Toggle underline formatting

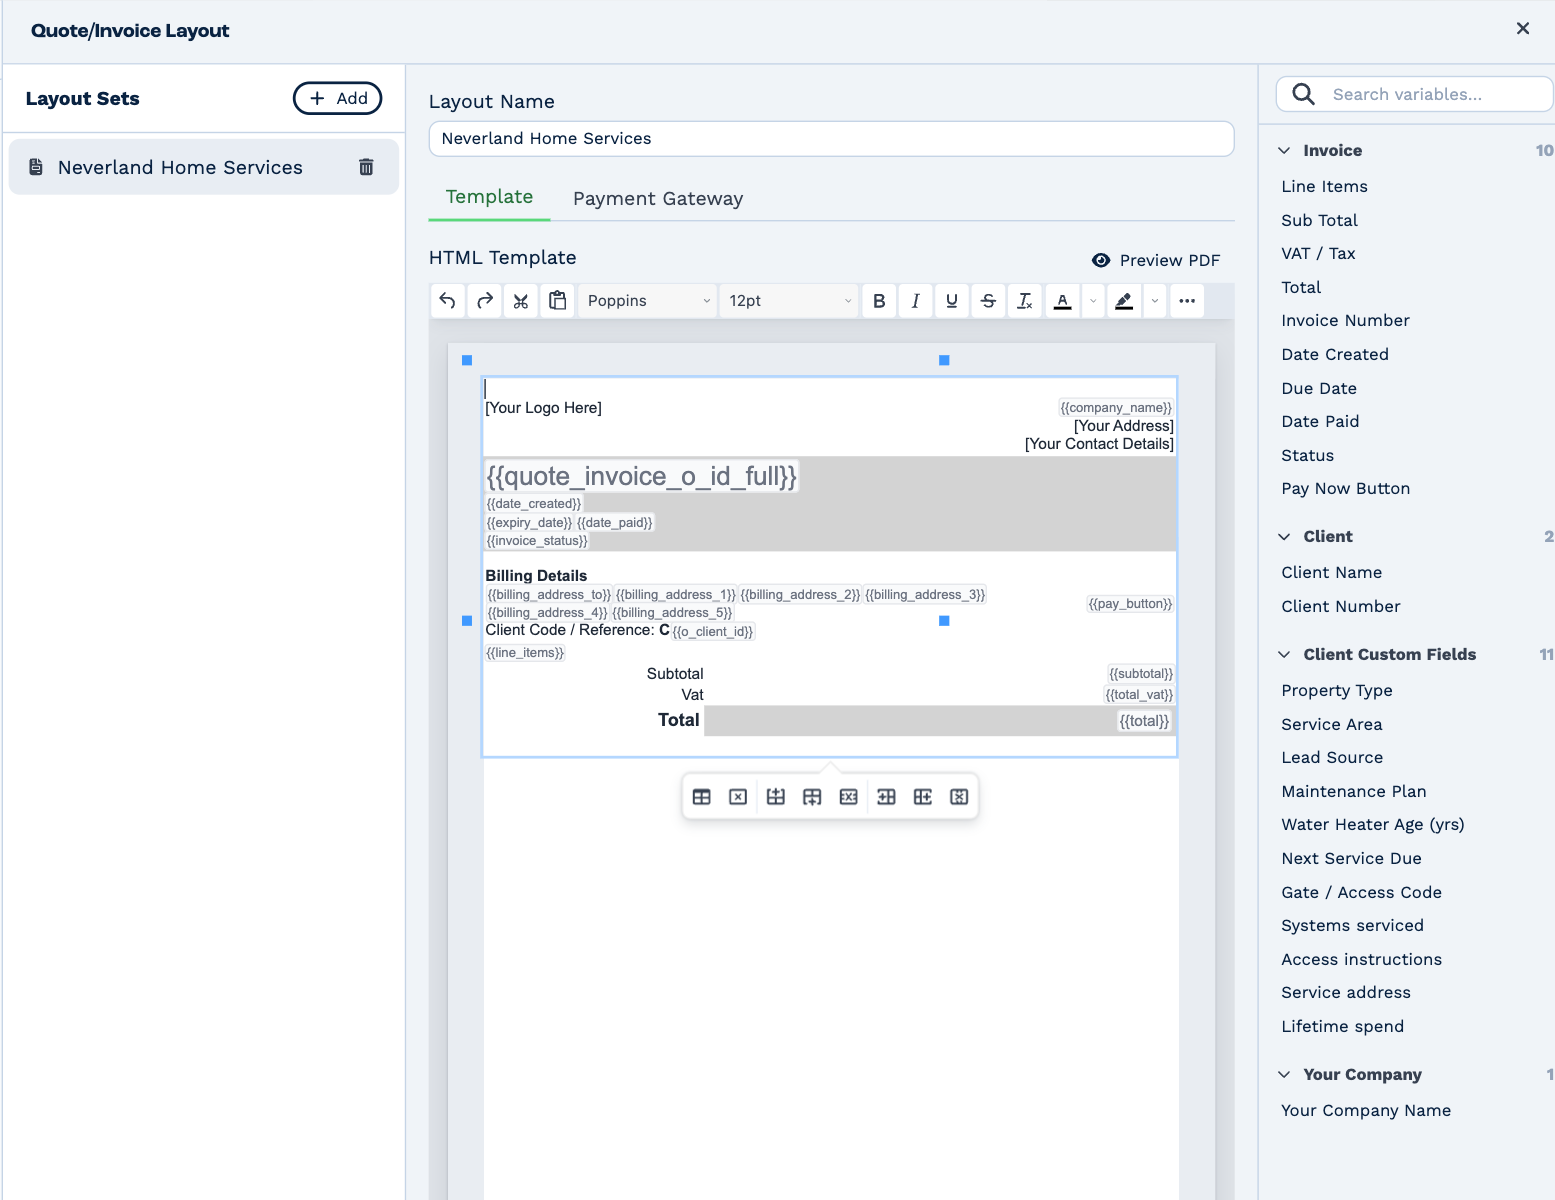click(x=952, y=301)
